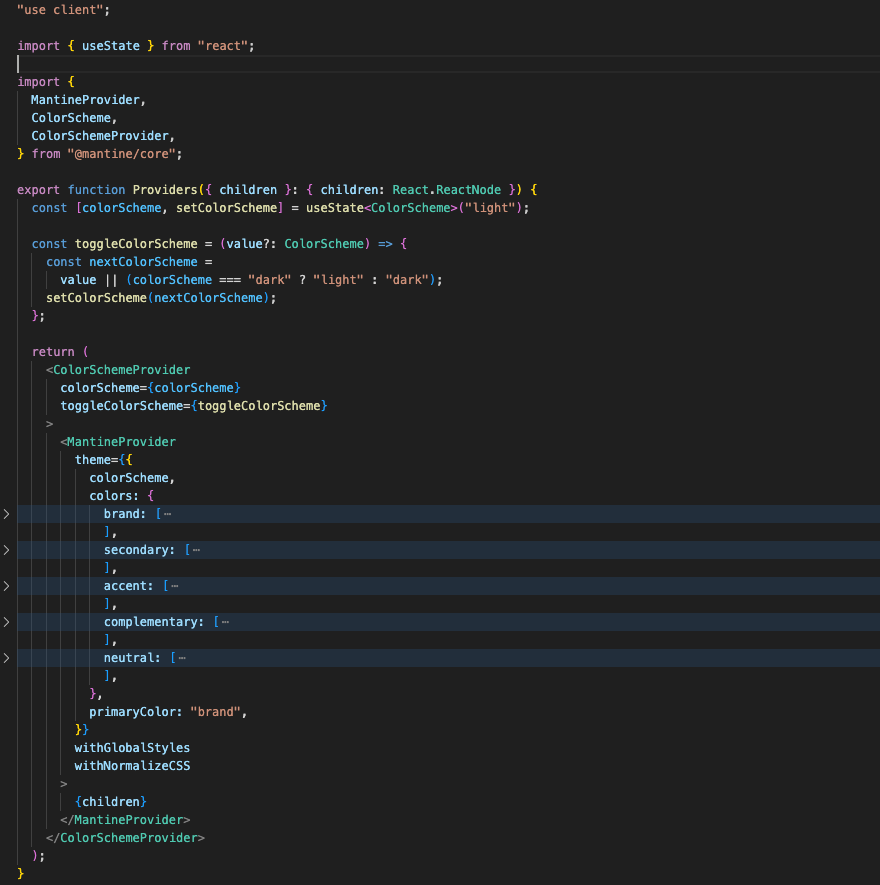Click the withNormalizeCSS prop
880x885 pixels.
click(x=131, y=765)
